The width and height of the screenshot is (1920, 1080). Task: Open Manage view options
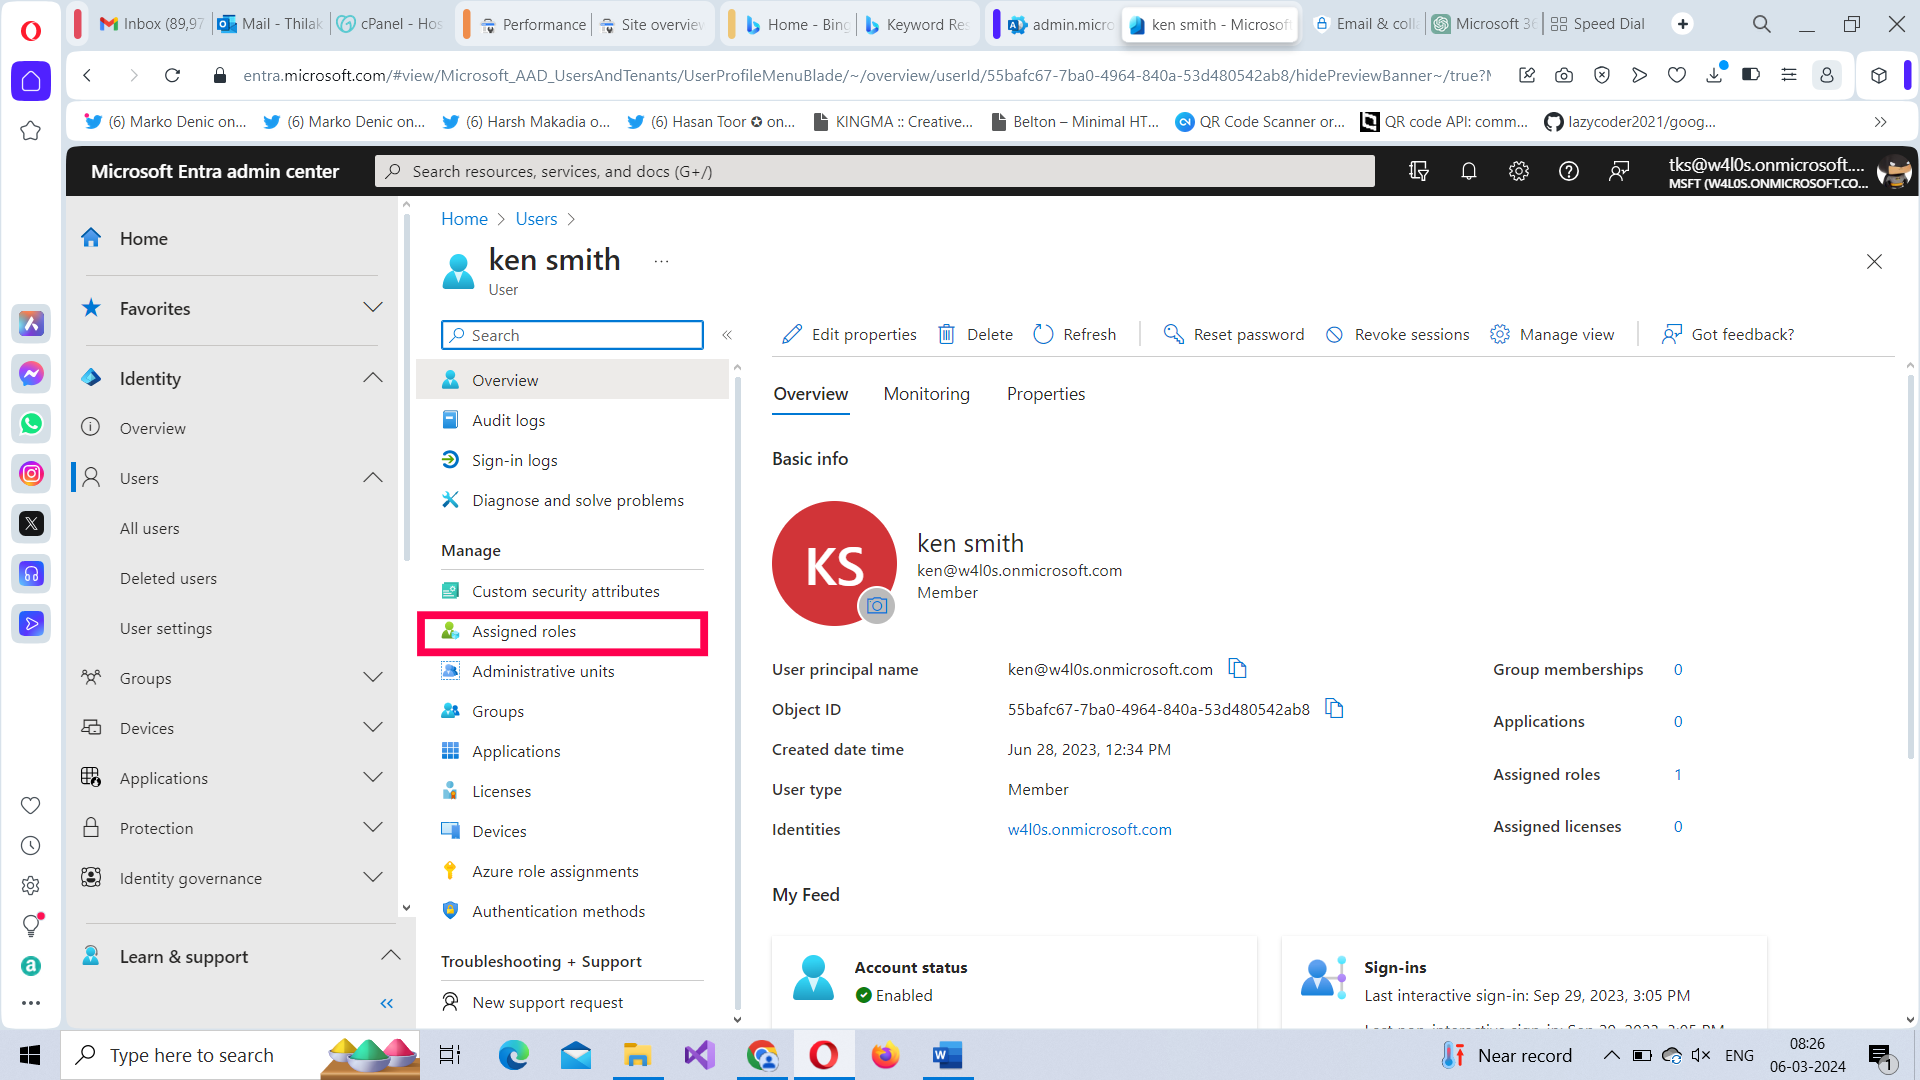click(x=1552, y=334)
